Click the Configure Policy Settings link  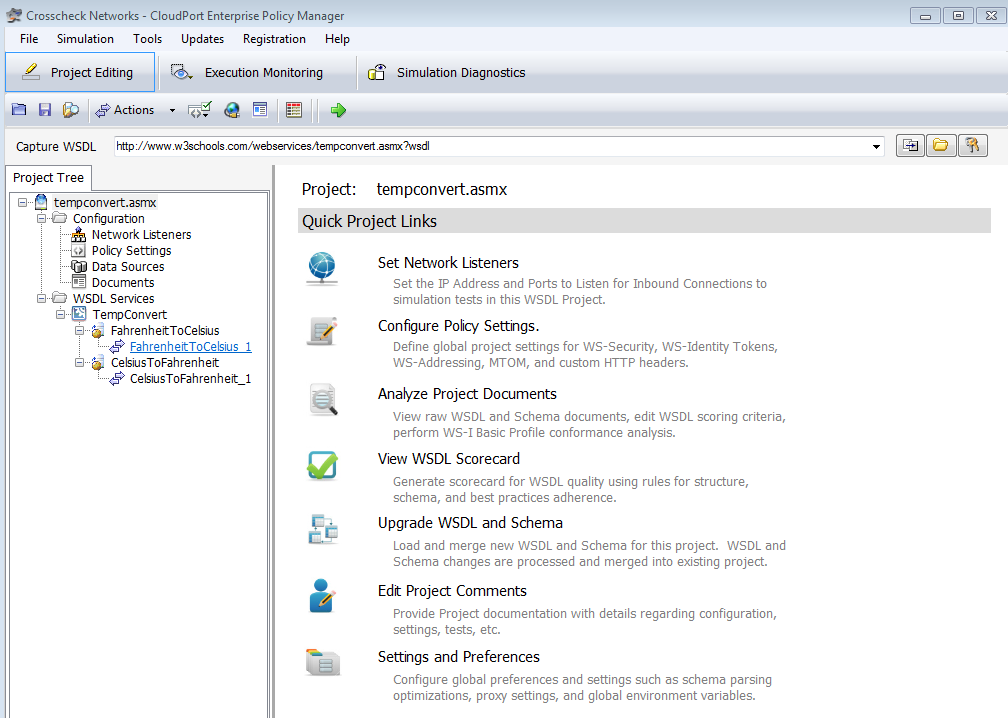coord(458,326)
